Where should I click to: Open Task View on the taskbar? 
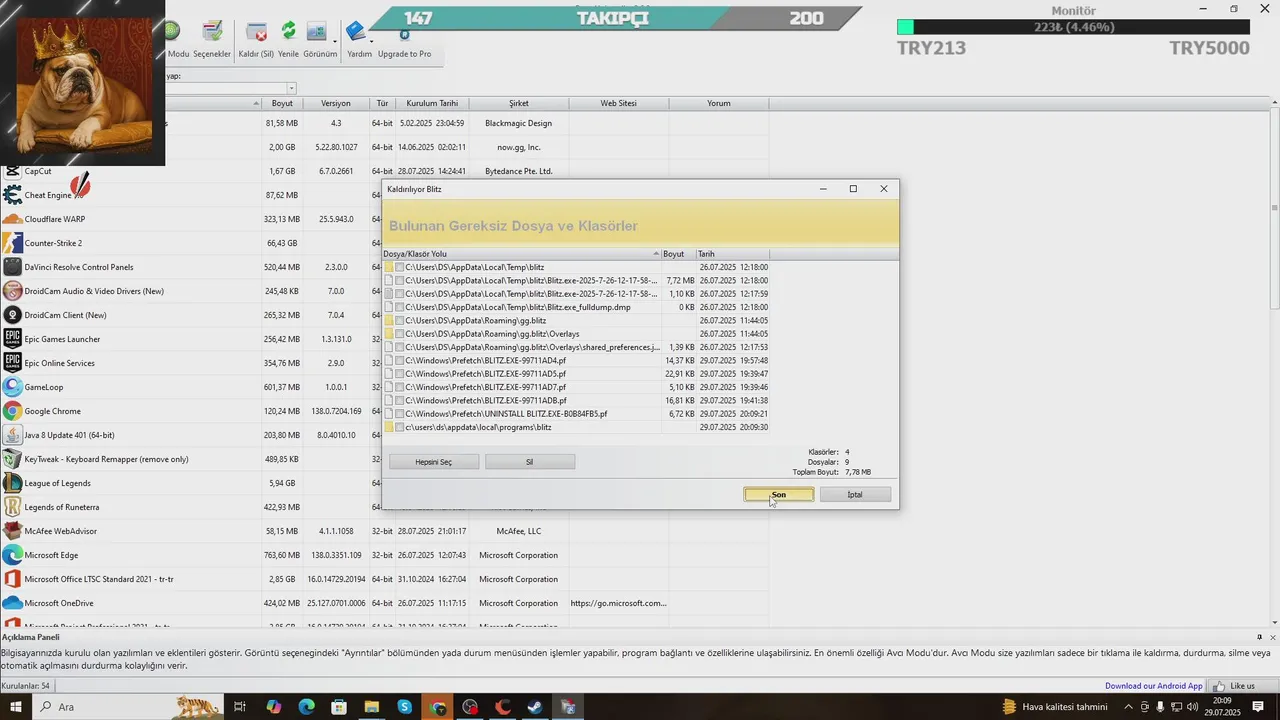[x=240, y=707]
